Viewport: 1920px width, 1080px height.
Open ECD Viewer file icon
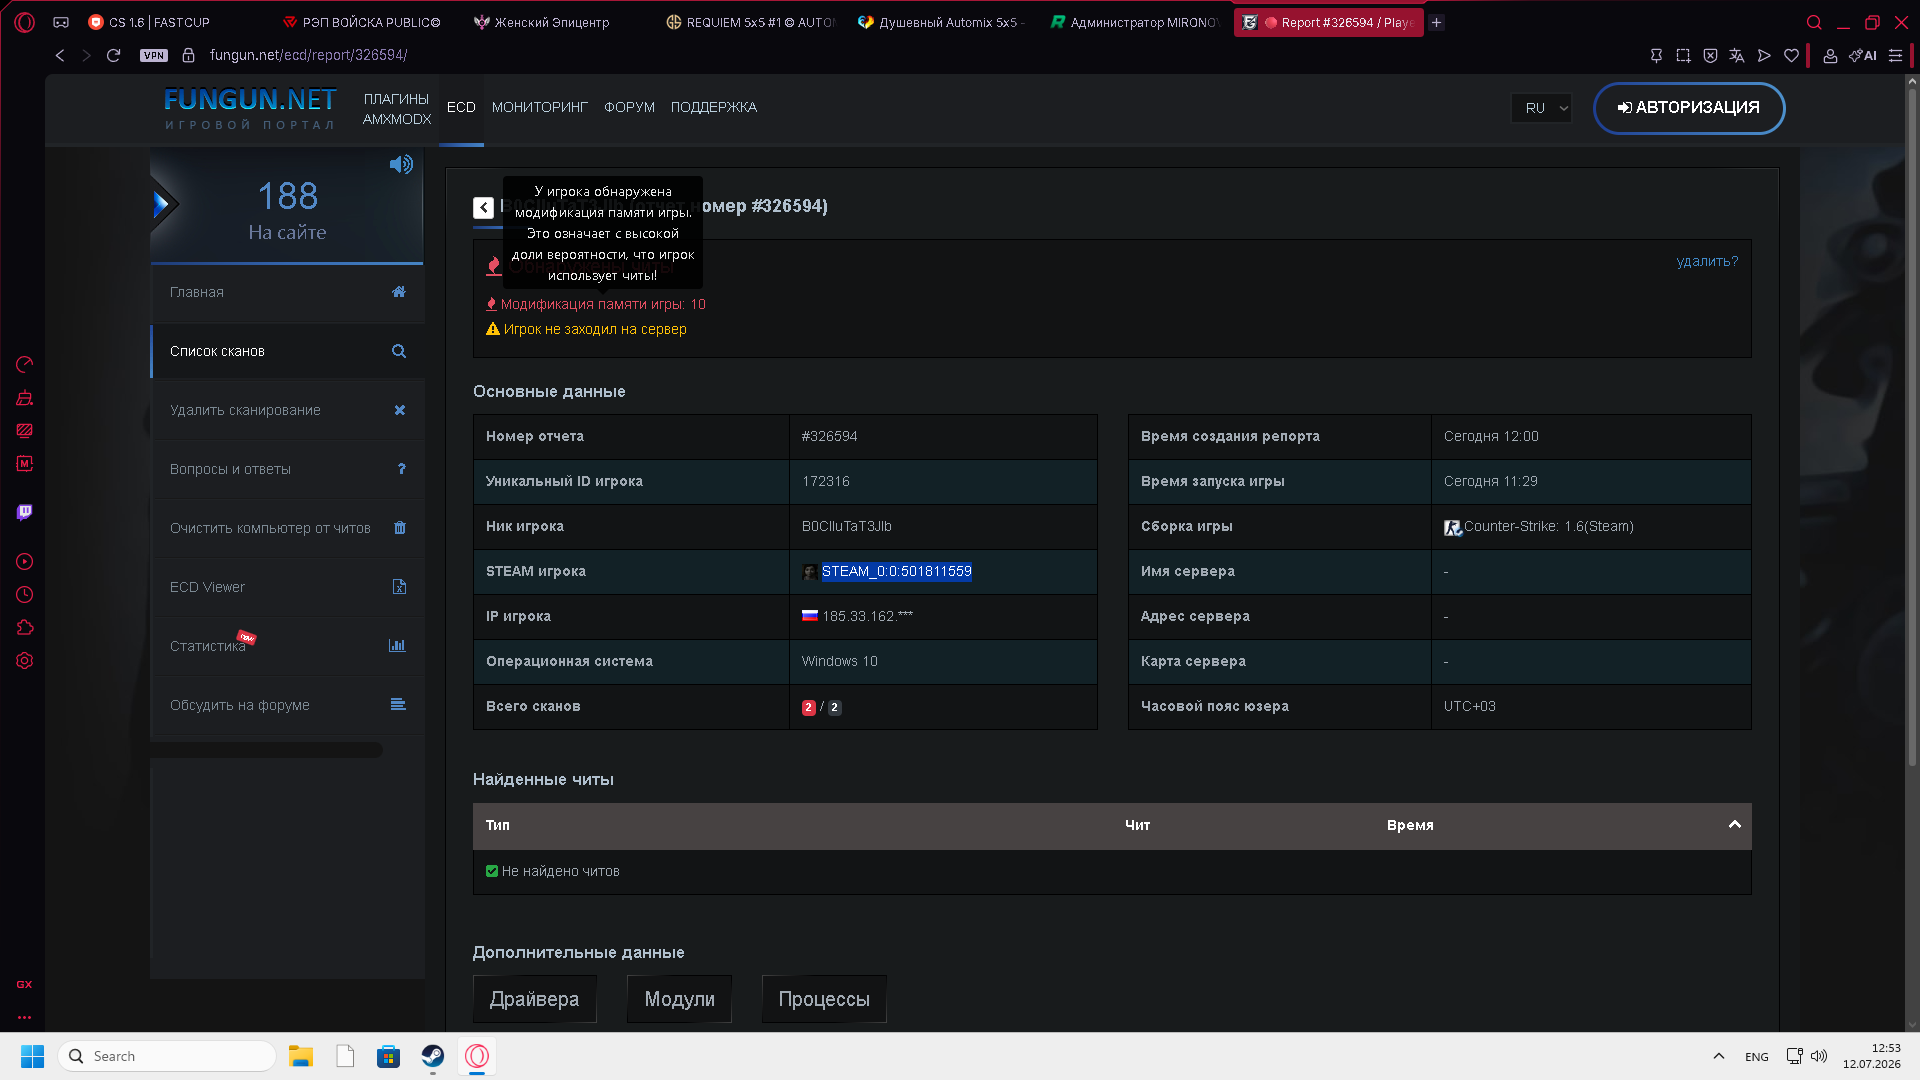399,587
